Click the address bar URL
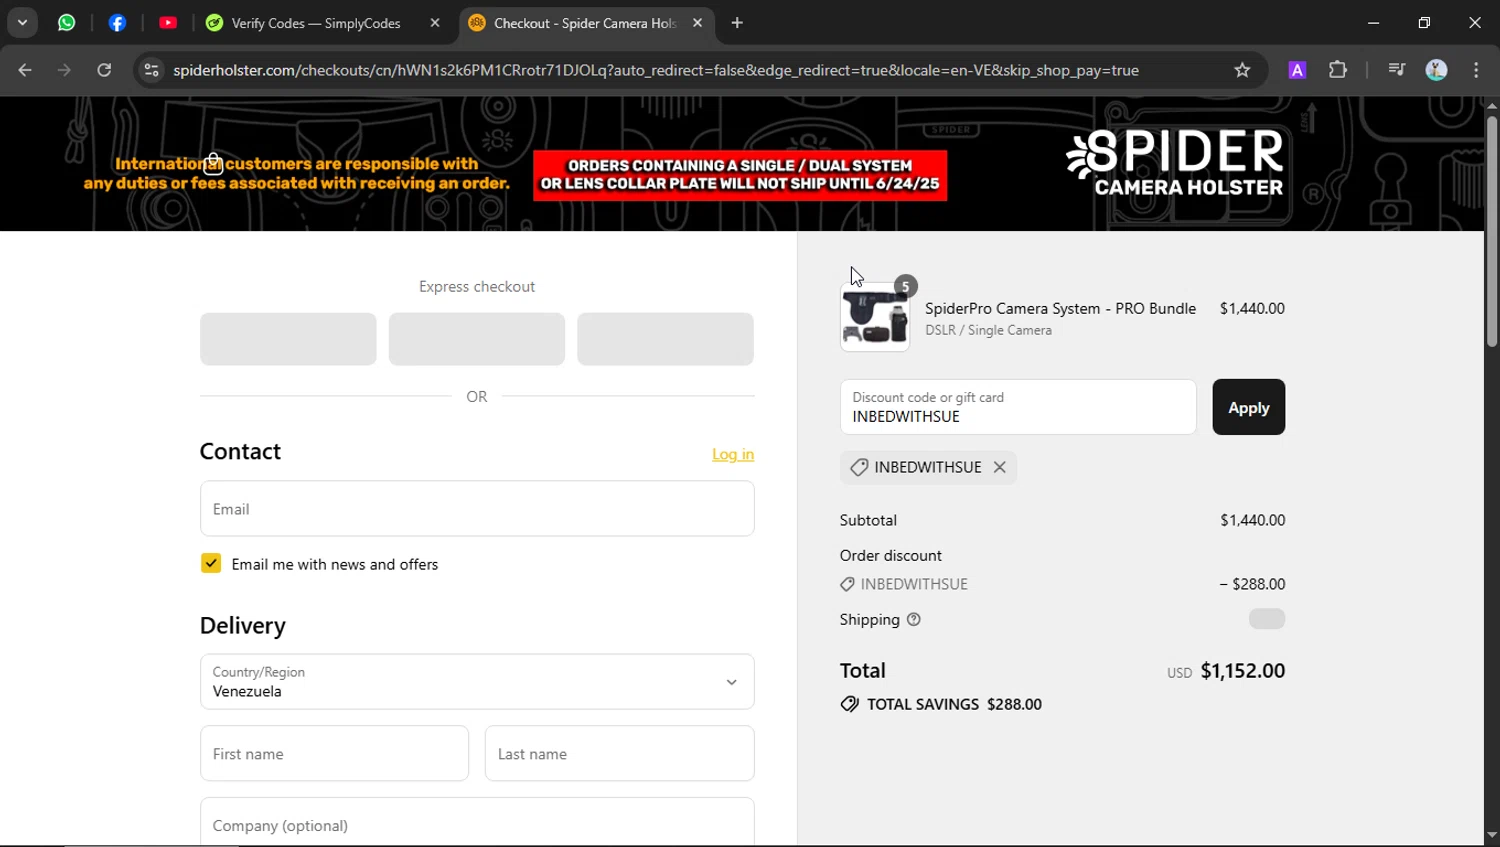Viewport: 1500px width, 847px height. pyautogui.click(x=656, y=70)
